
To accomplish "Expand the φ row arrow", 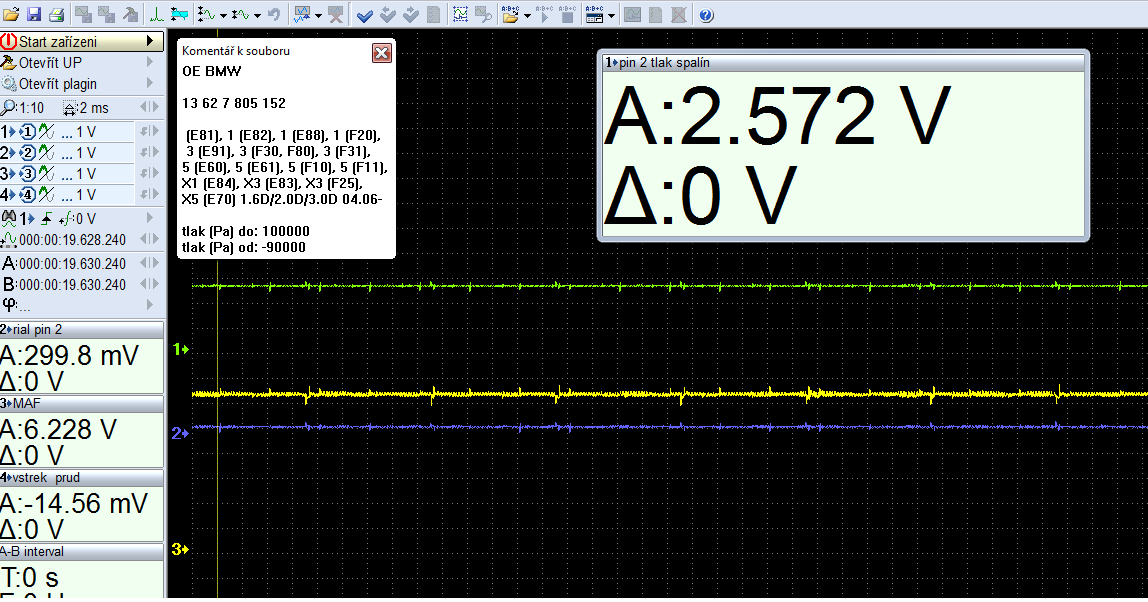I will (x=150, y=304).
